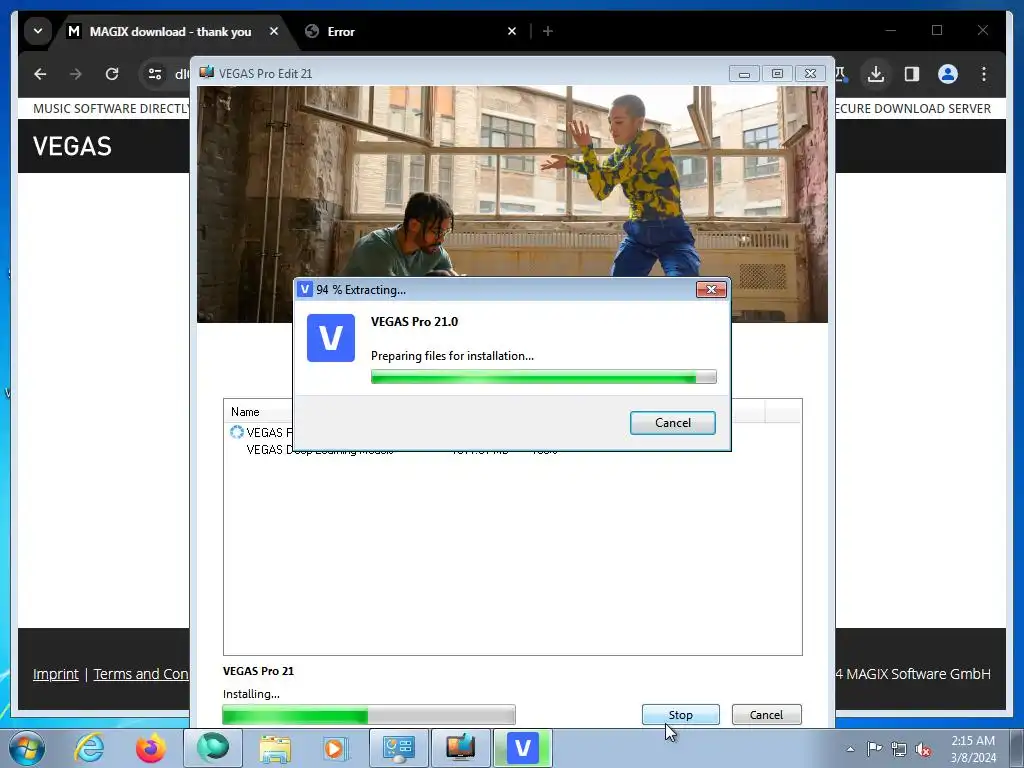Click the network tray icon
This screenshot has height=768, width=1024.
click(x=899, y=748)
